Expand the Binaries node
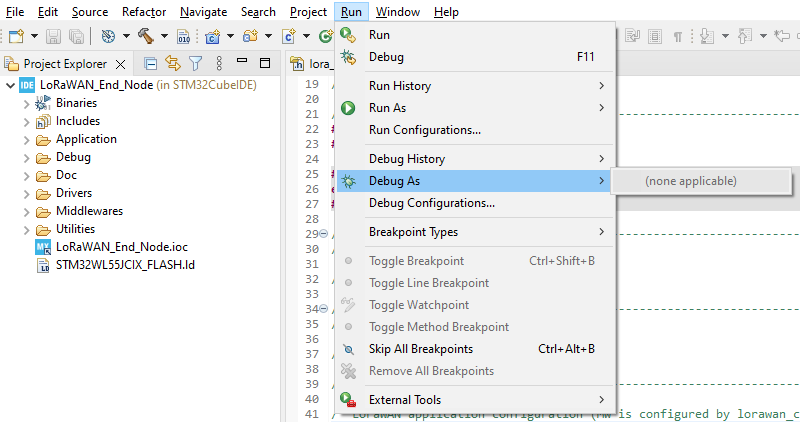 27,104
